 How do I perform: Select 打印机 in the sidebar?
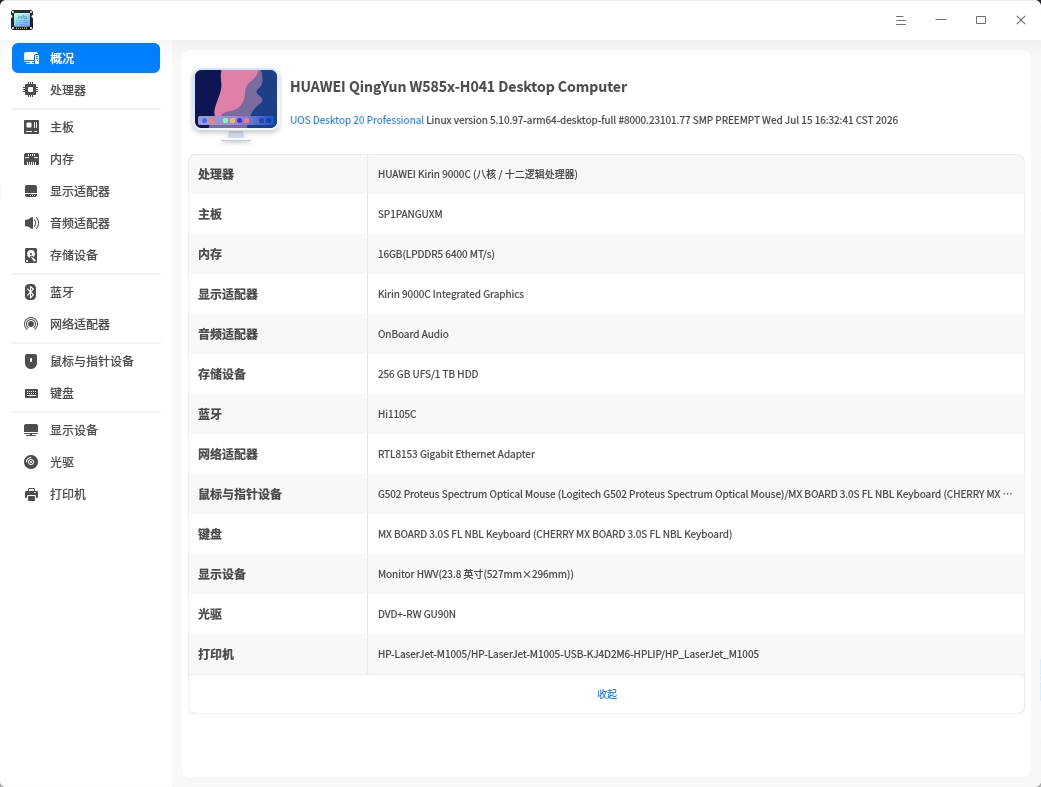pos(86,494)
